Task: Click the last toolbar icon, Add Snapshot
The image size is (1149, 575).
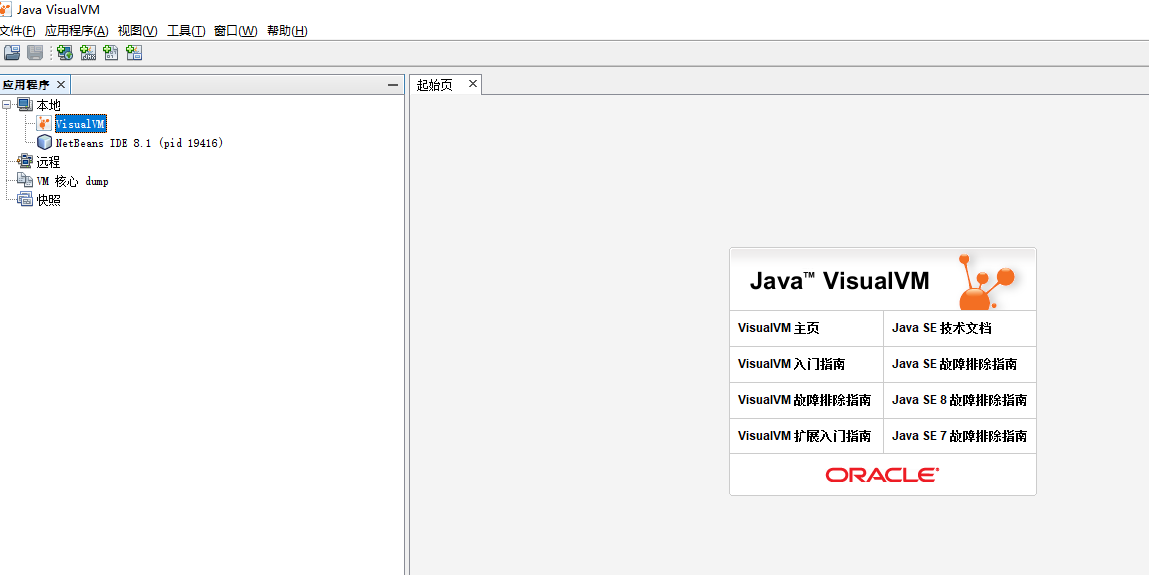Action: pos(134,53)
